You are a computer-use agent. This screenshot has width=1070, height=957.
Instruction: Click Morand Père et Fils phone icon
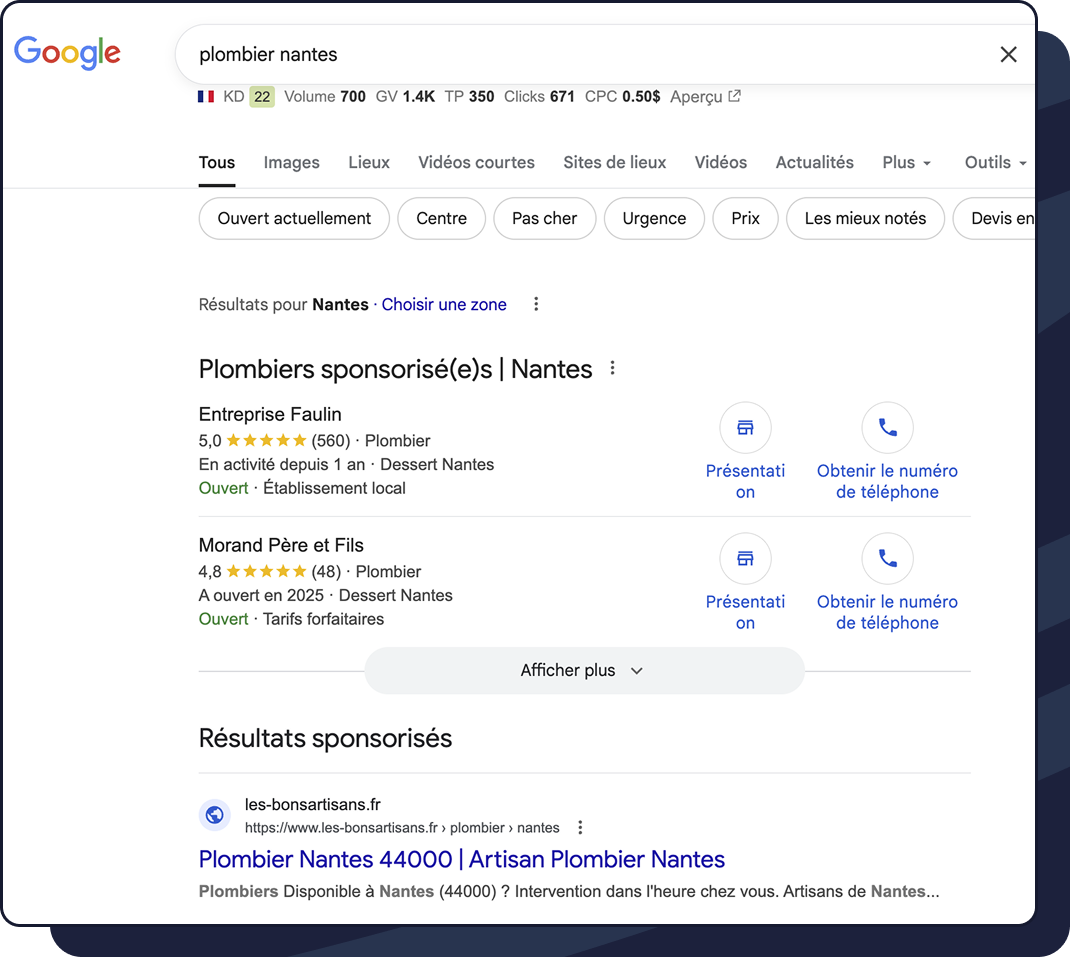(887, 558)
